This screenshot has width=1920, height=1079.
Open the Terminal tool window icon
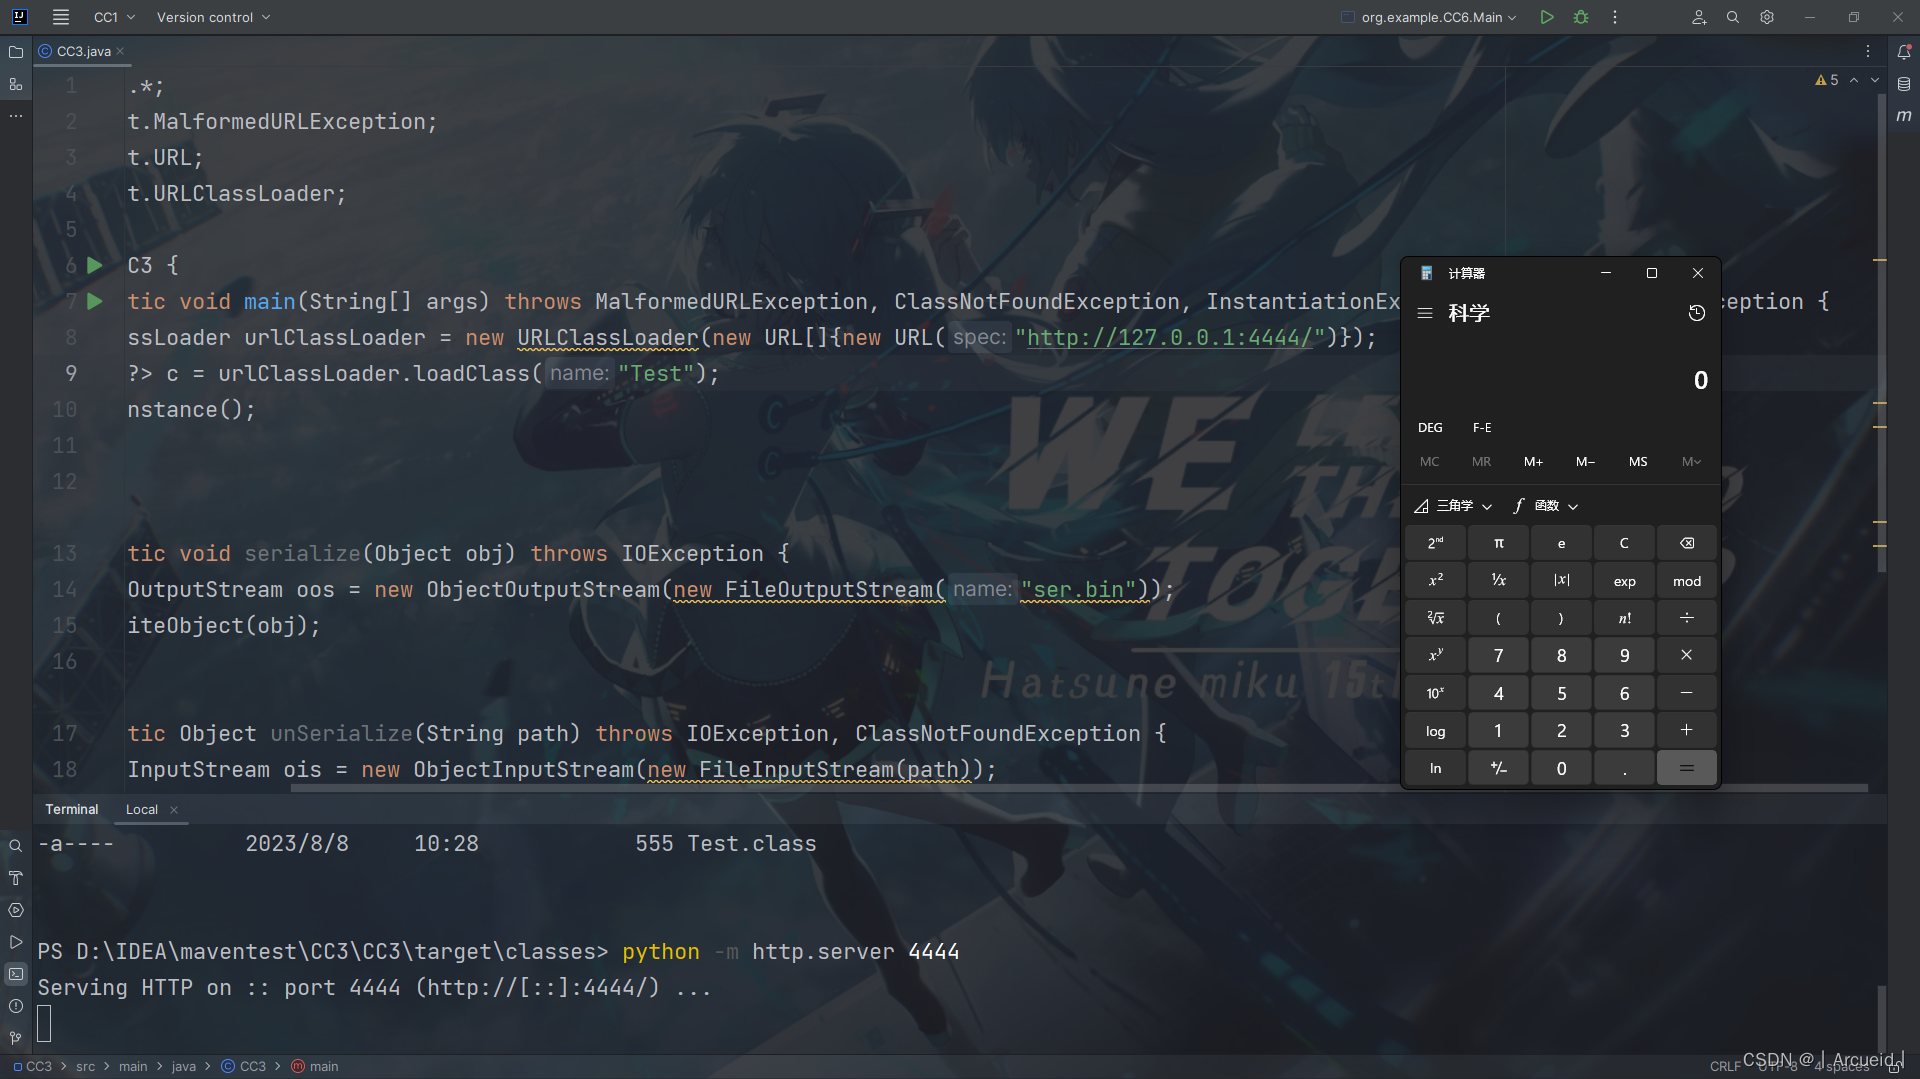pos(16,974)
